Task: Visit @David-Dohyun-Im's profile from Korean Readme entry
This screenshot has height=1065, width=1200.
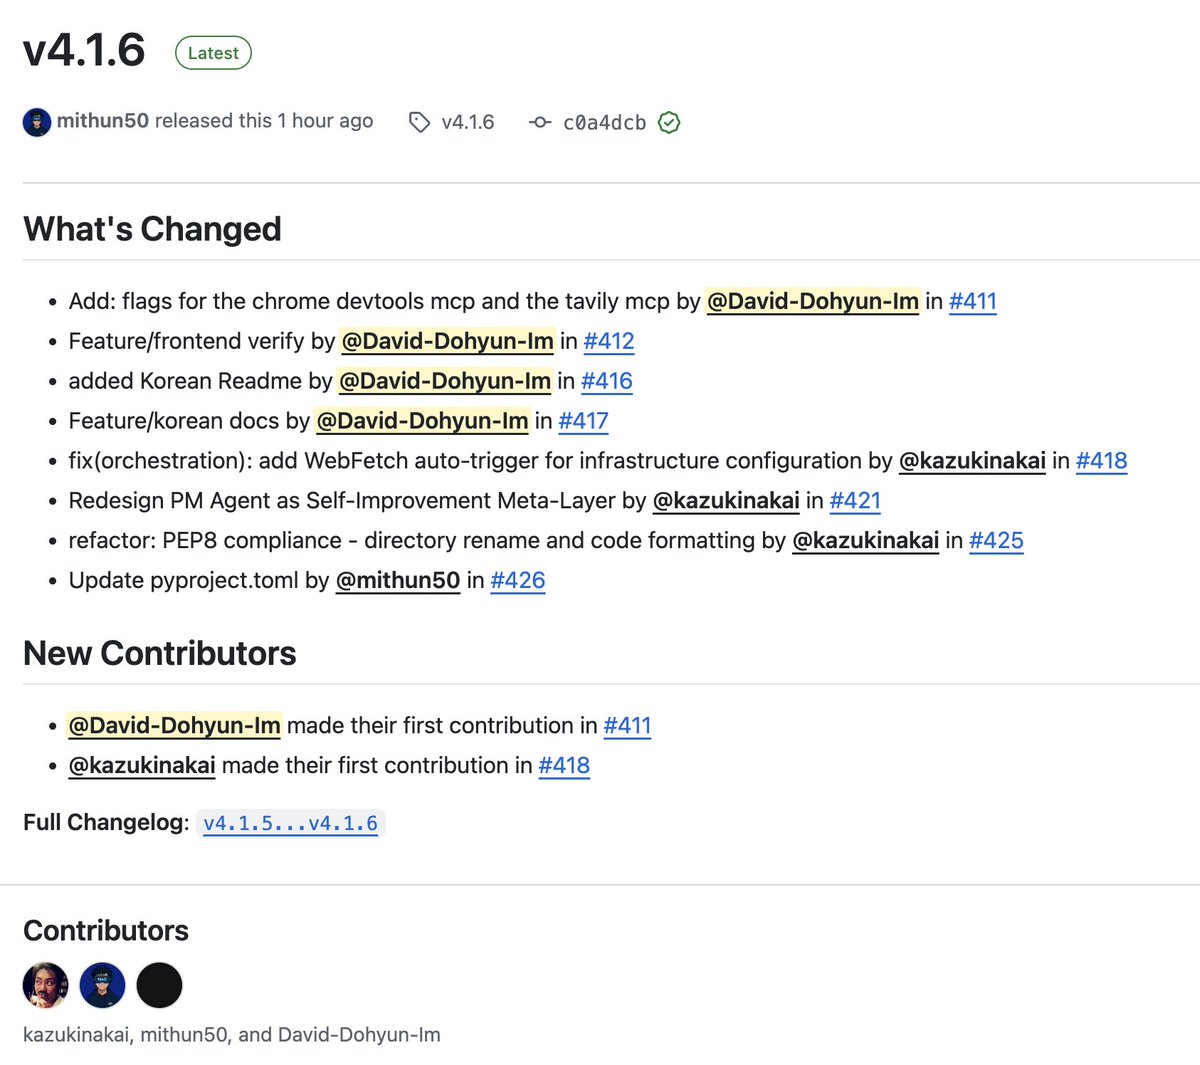Action: (x=444, y=381)
